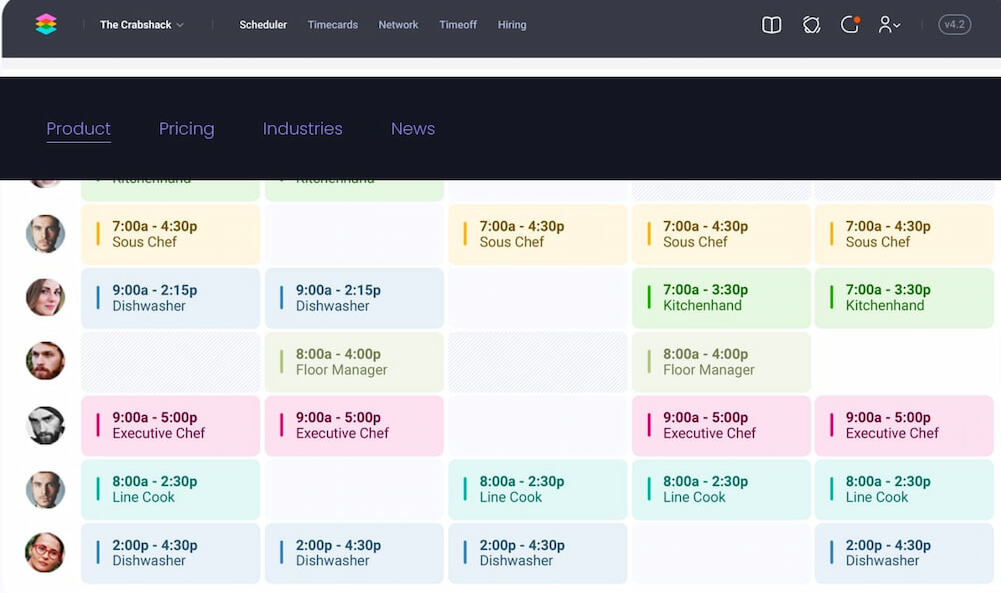Click the v4.2 version badge
The image size is (1001, 593).
pyautogui.click(x=954, y=25)
